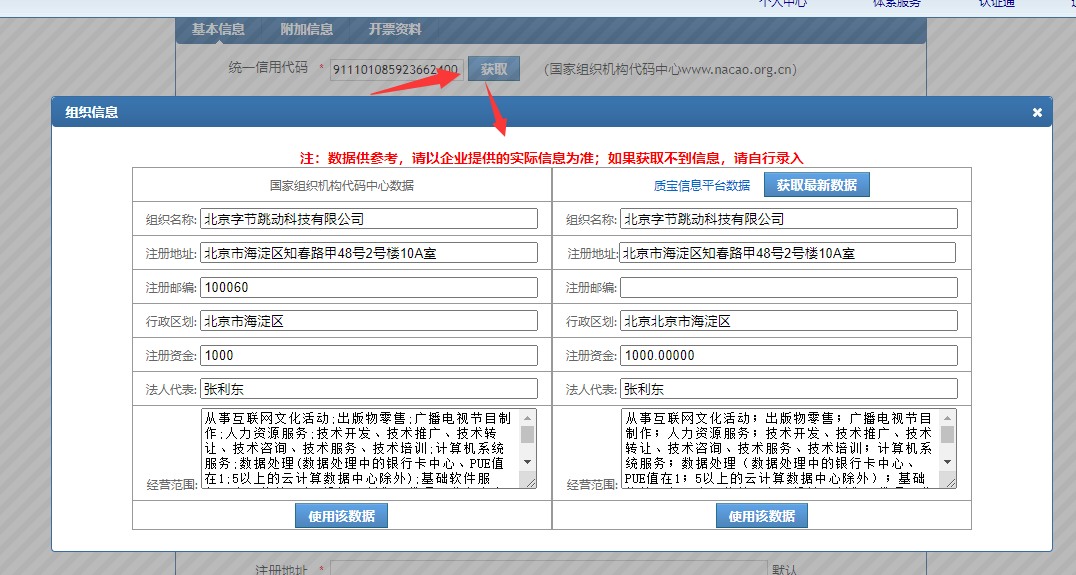1076x575 pixels.
Task: Click left 经营范围 textarea resize handle
Action: 531,483
